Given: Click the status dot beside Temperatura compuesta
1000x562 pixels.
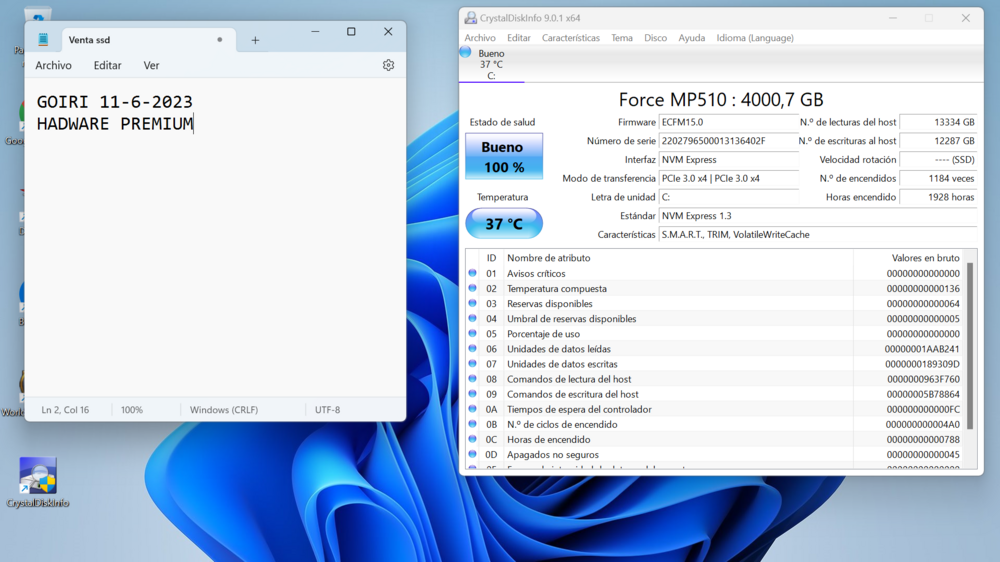Looking at the screenshot, I should coord(473,288).
